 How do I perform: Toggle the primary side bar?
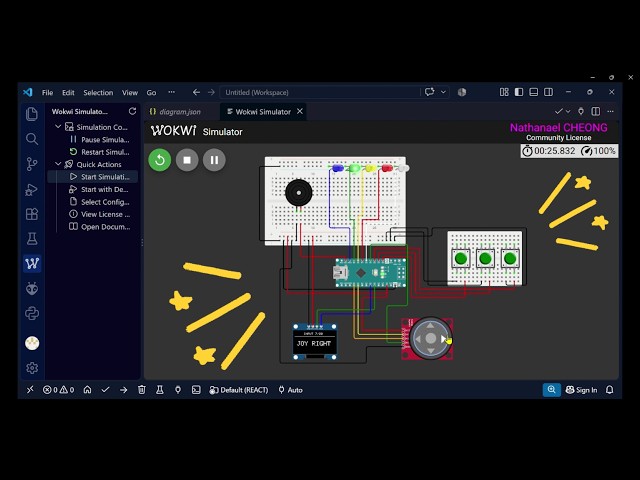[x=519, y=92]
